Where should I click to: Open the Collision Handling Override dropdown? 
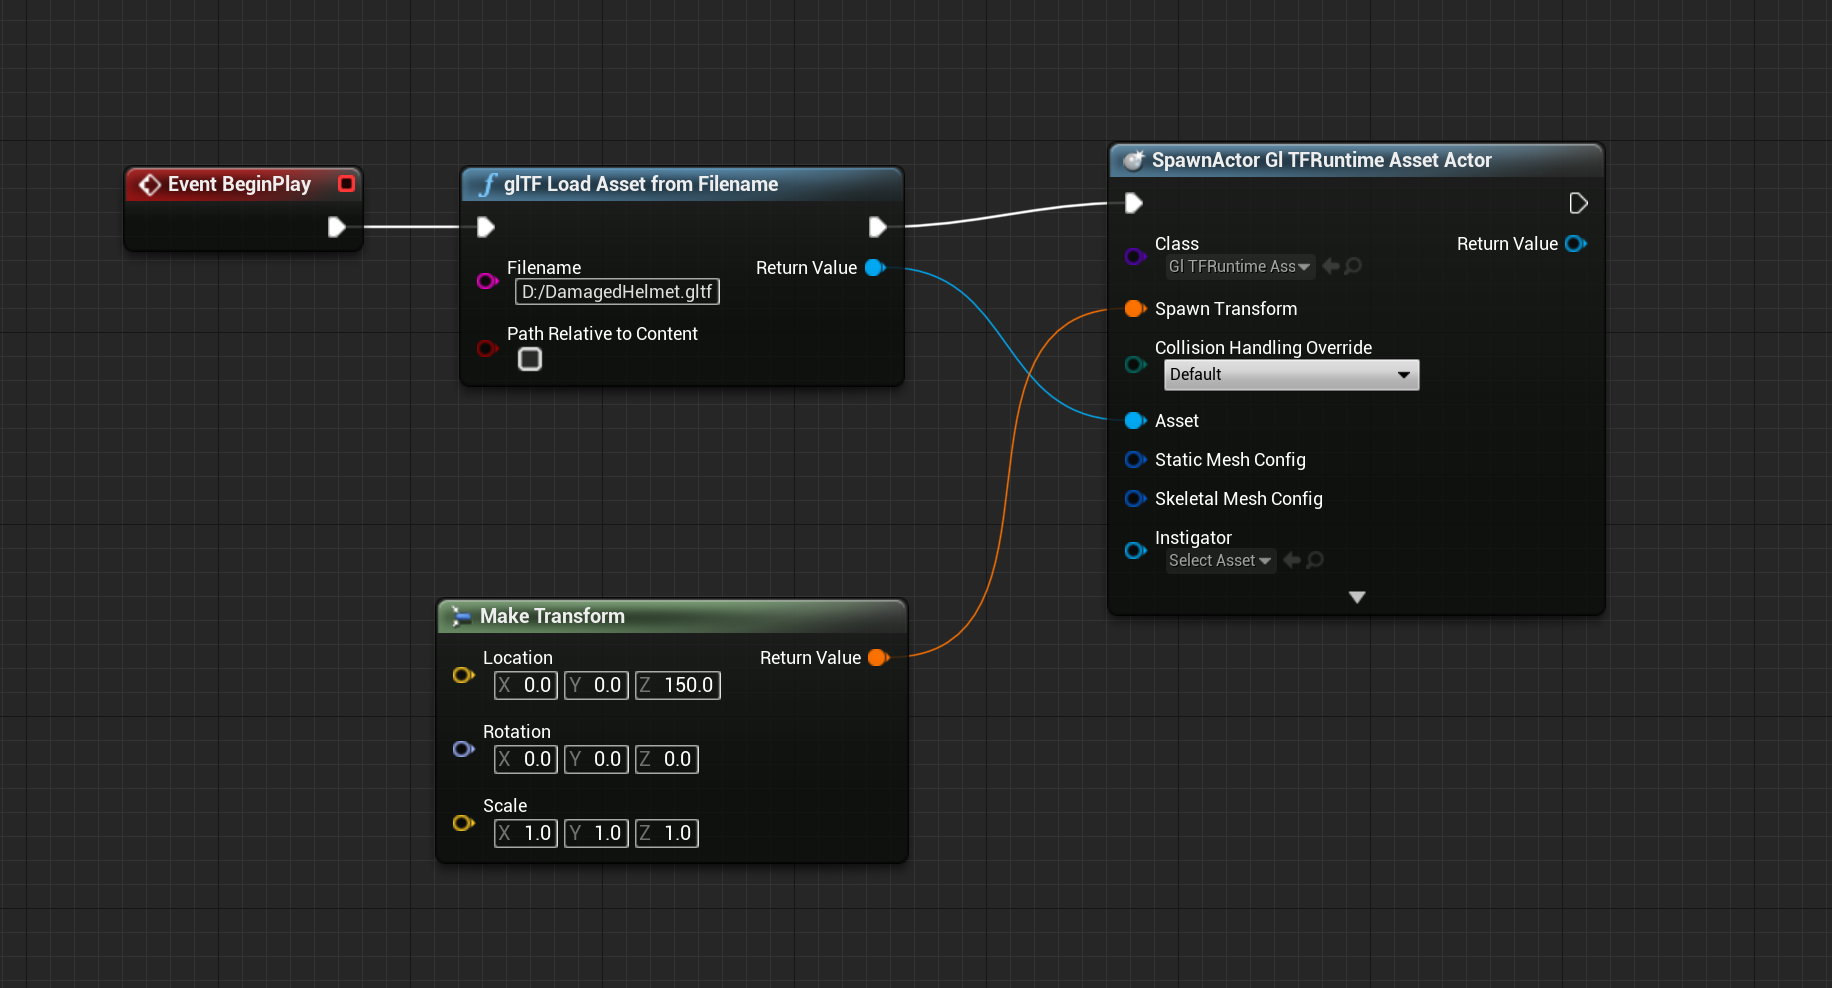coord(1291,375)
